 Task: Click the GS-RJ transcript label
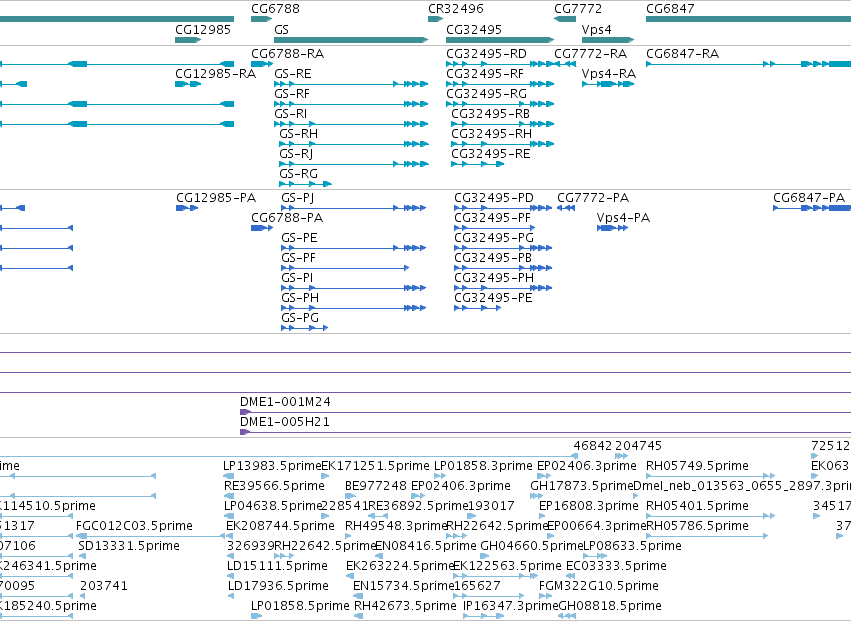coord(296,154)
